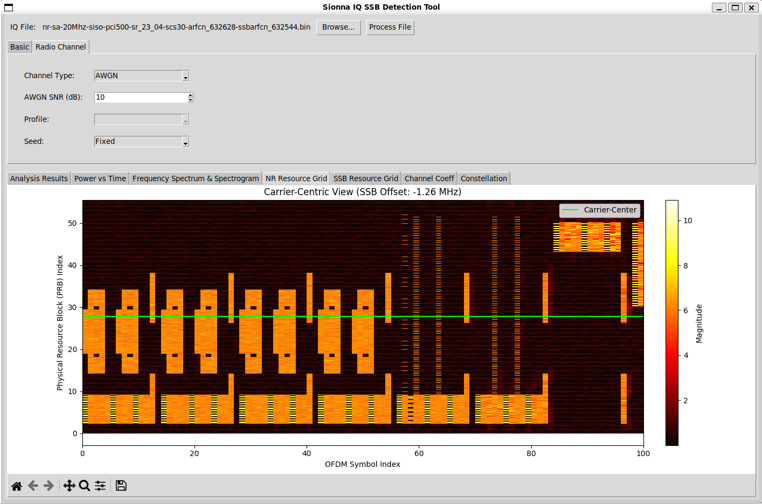Image resolution: width=762 pixels, height=504 pixels.
Task: Activate the Pan move tool
Action: tap(69, 486)
